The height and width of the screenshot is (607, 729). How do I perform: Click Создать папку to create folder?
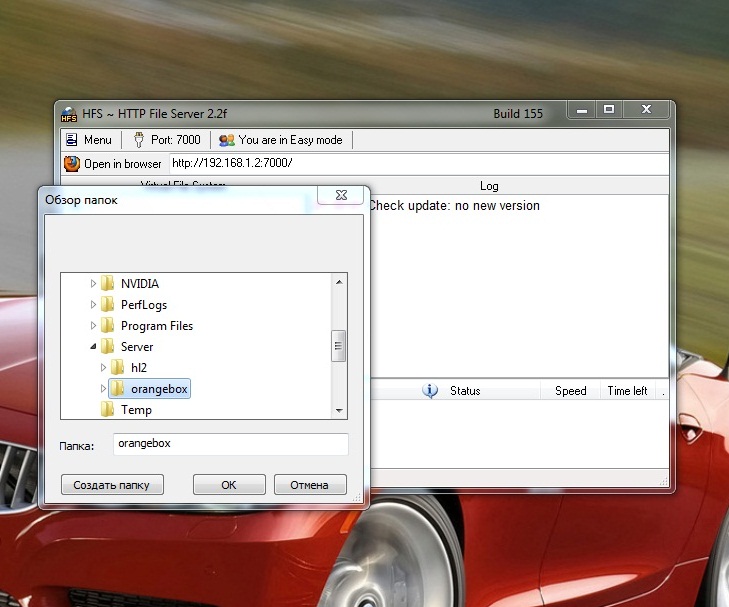pos(111,485)
